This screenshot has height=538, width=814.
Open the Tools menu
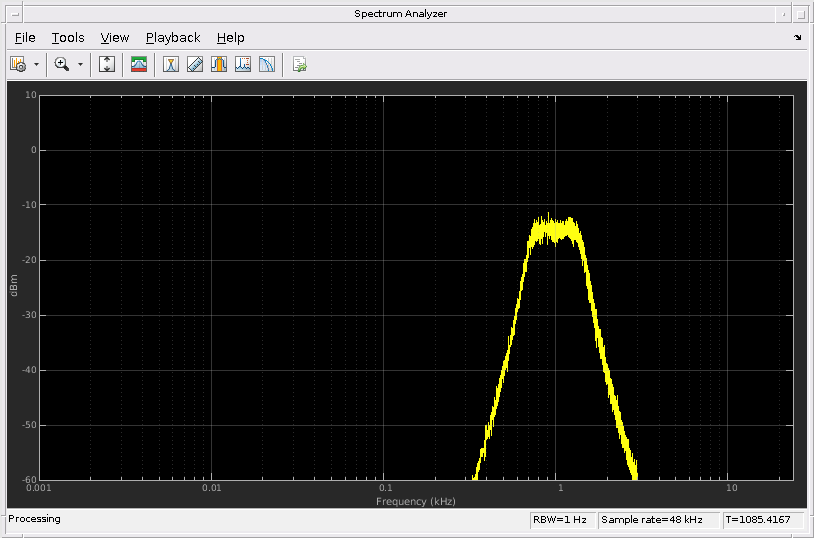click(x=68, y=38)
